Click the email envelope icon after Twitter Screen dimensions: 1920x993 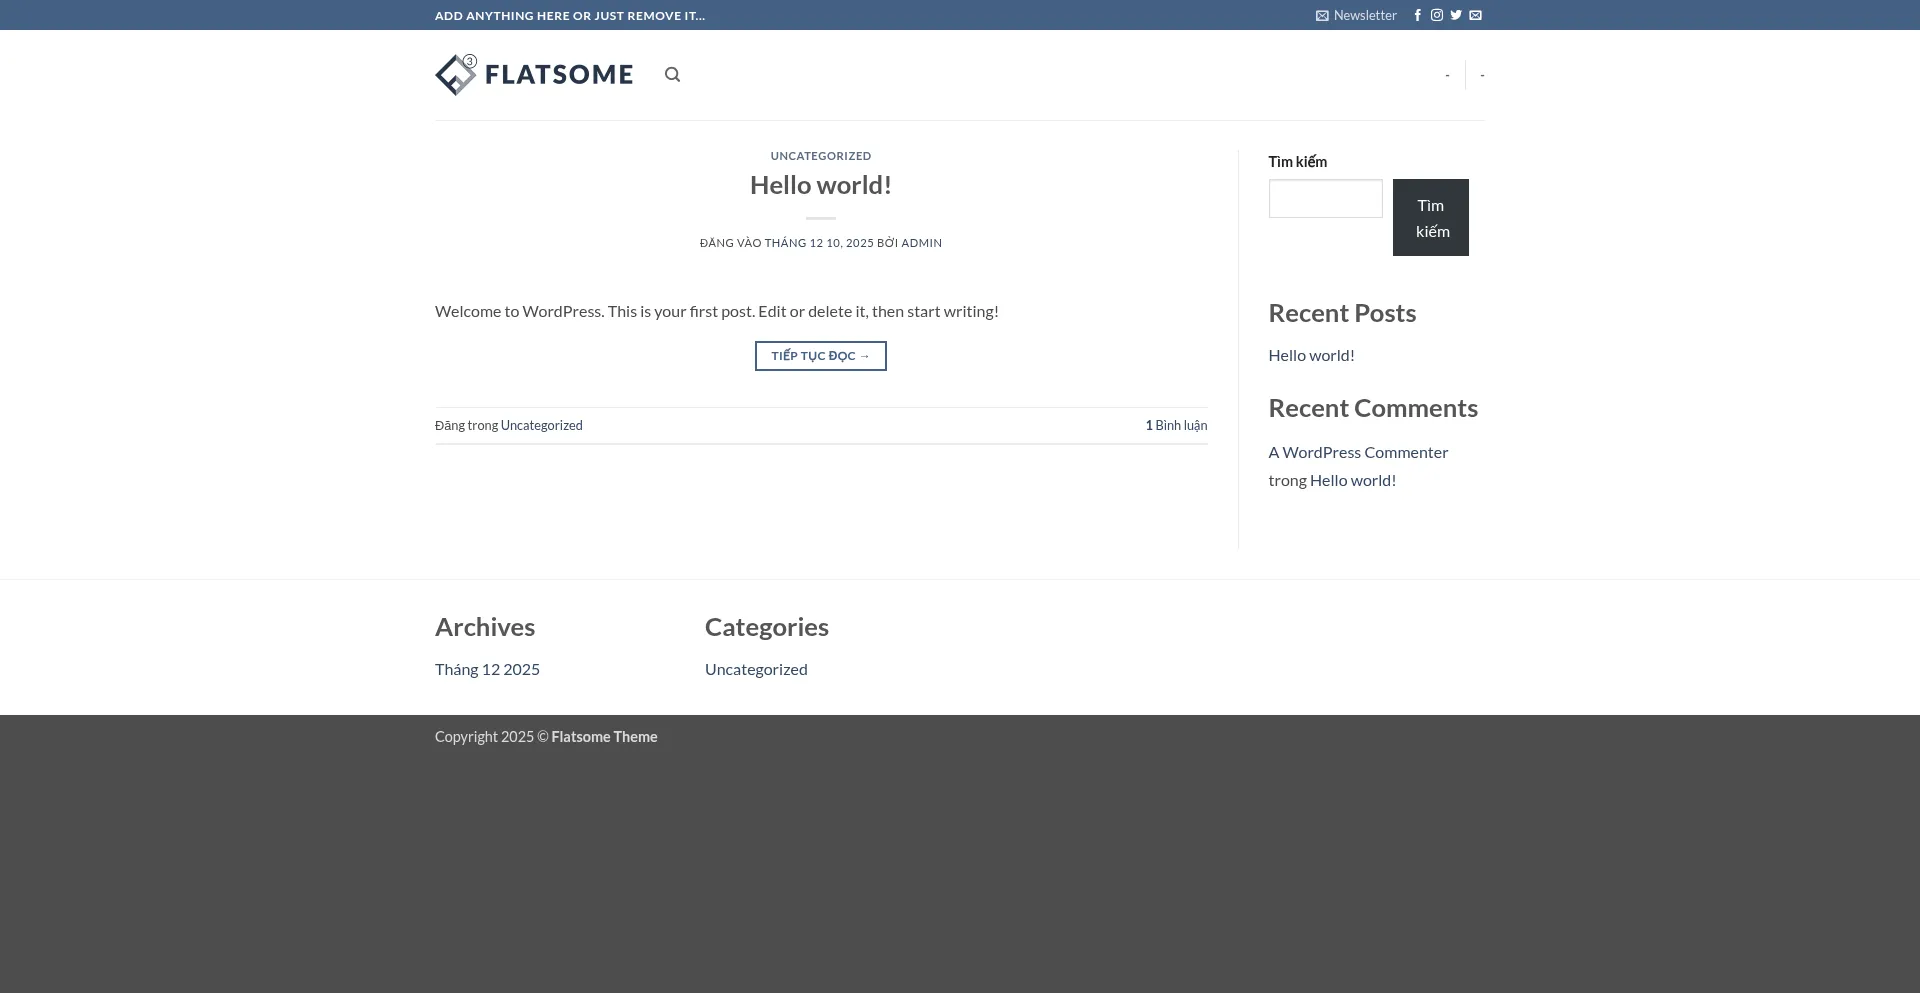[x=1475, y=15]
